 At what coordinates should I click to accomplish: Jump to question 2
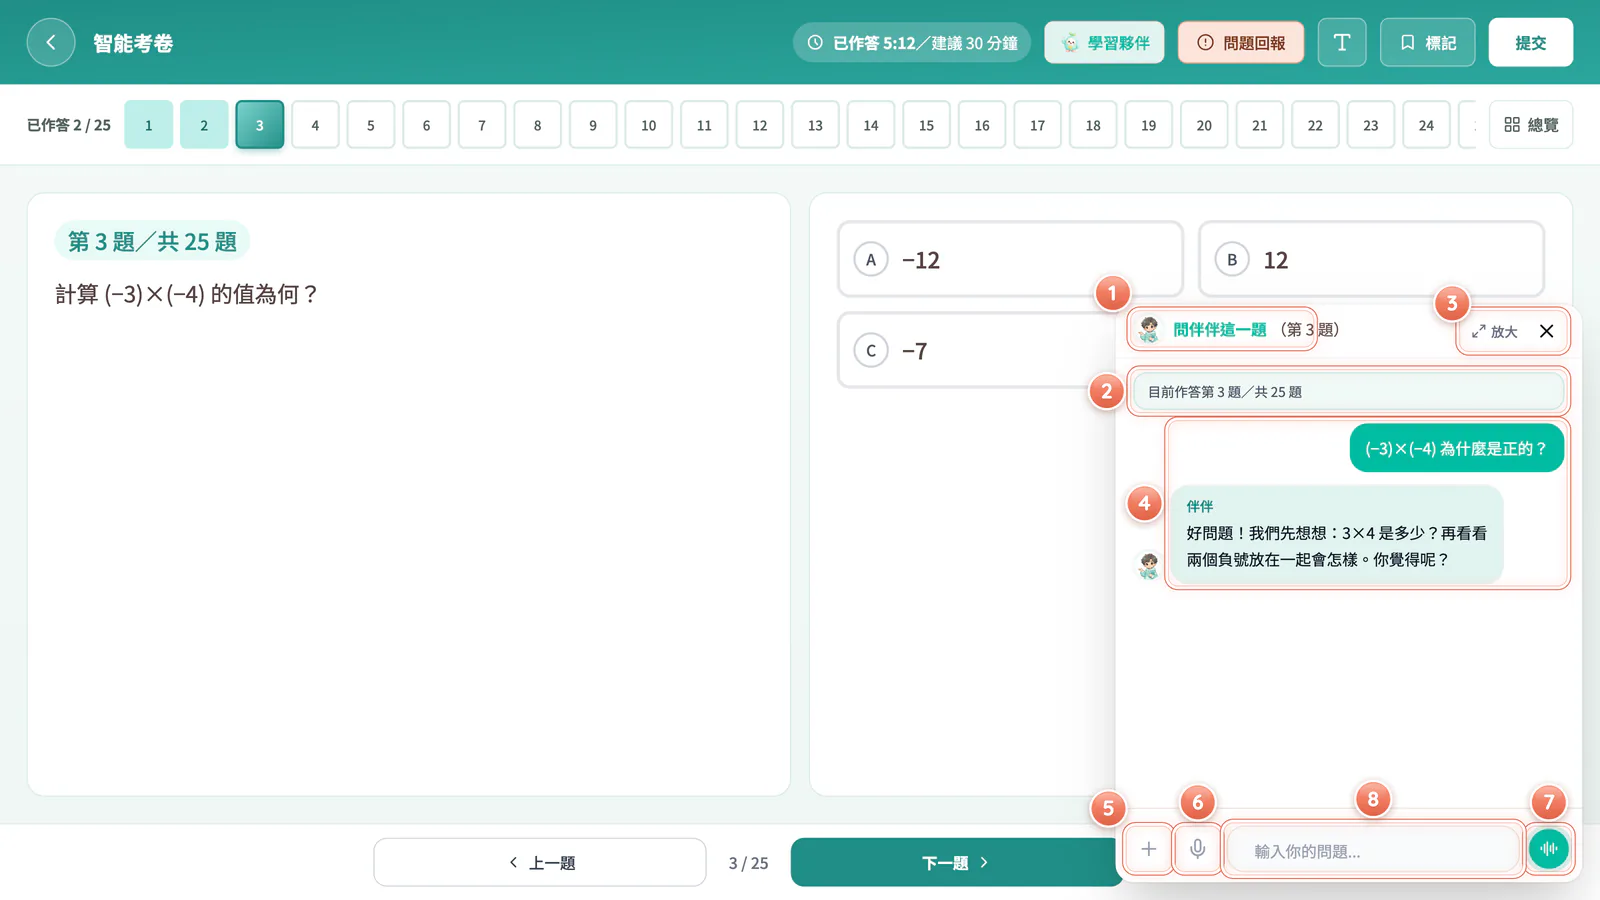pos(204,125)
